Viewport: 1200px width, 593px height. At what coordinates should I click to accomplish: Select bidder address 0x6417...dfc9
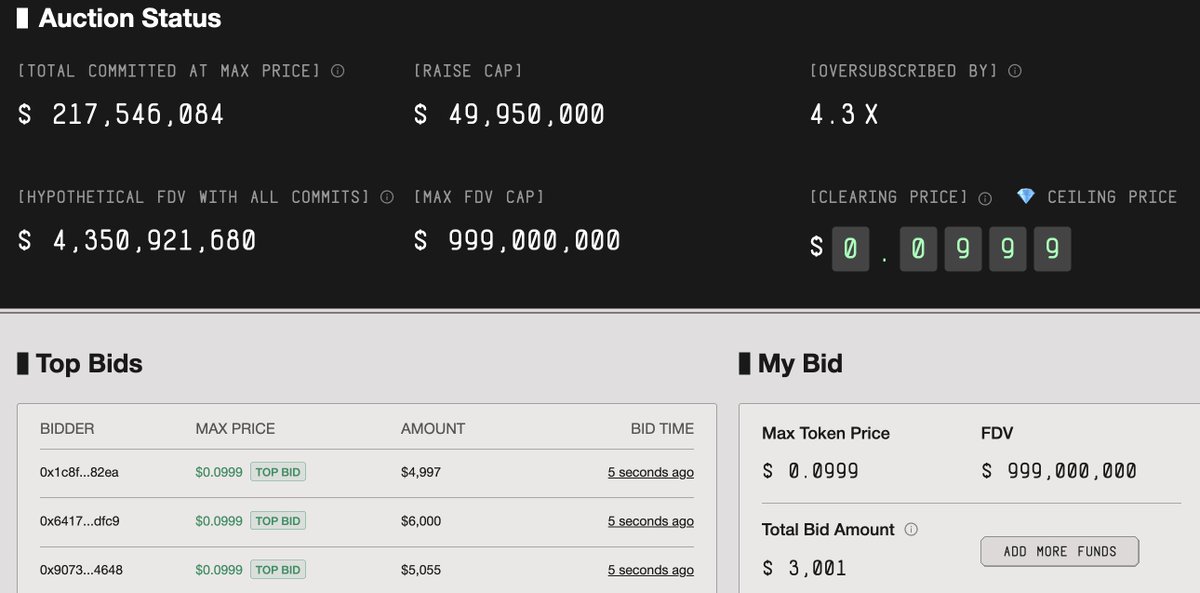click(79, 521)
